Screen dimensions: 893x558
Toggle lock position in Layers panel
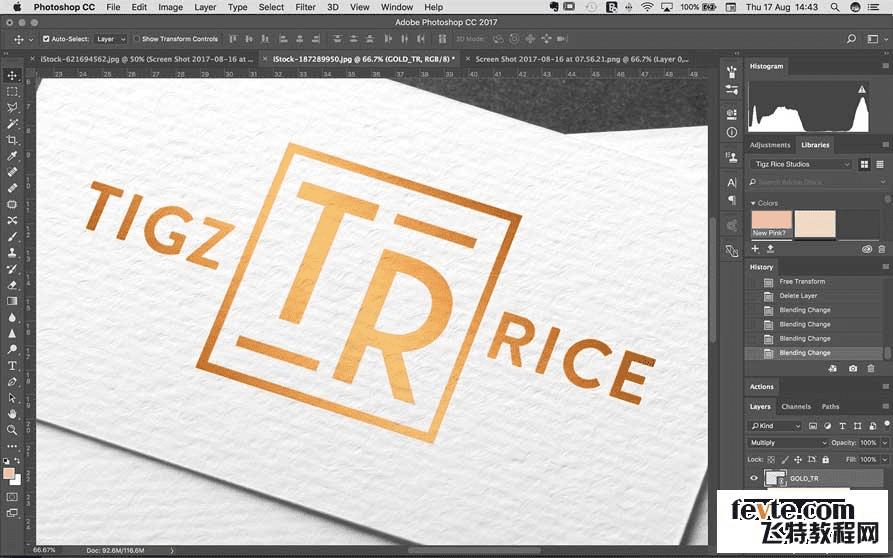point(798,459)
